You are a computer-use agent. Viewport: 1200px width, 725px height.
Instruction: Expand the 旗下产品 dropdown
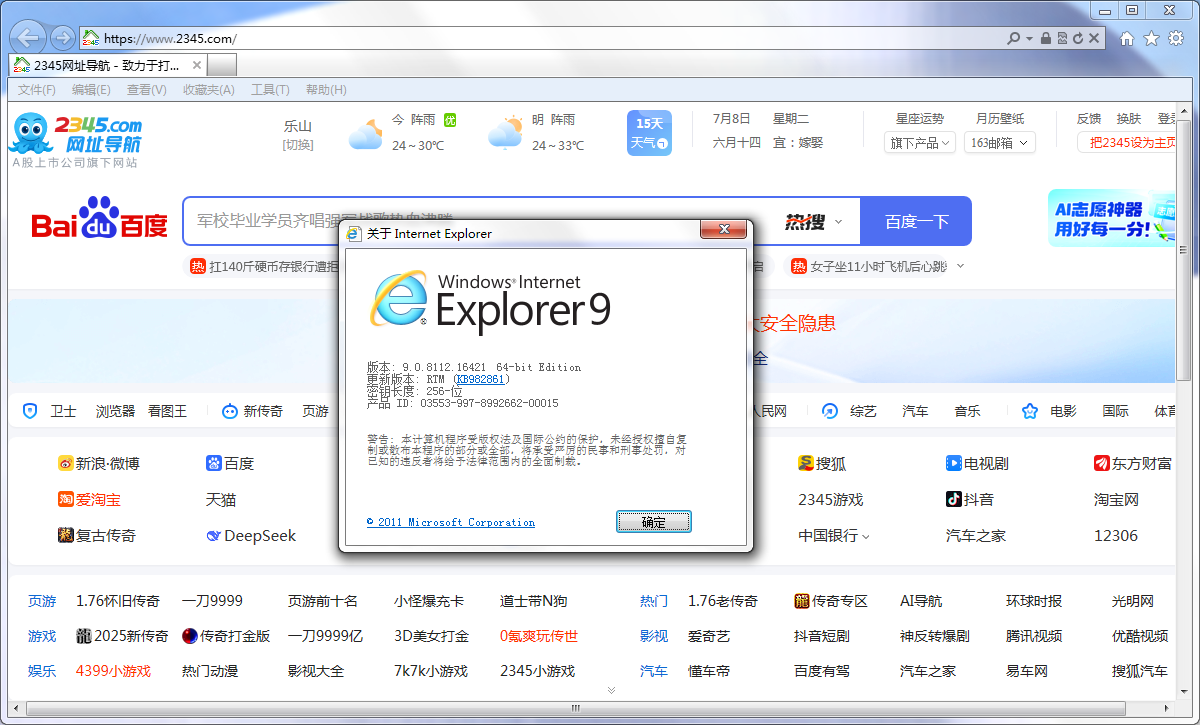(x=921, y=143)
